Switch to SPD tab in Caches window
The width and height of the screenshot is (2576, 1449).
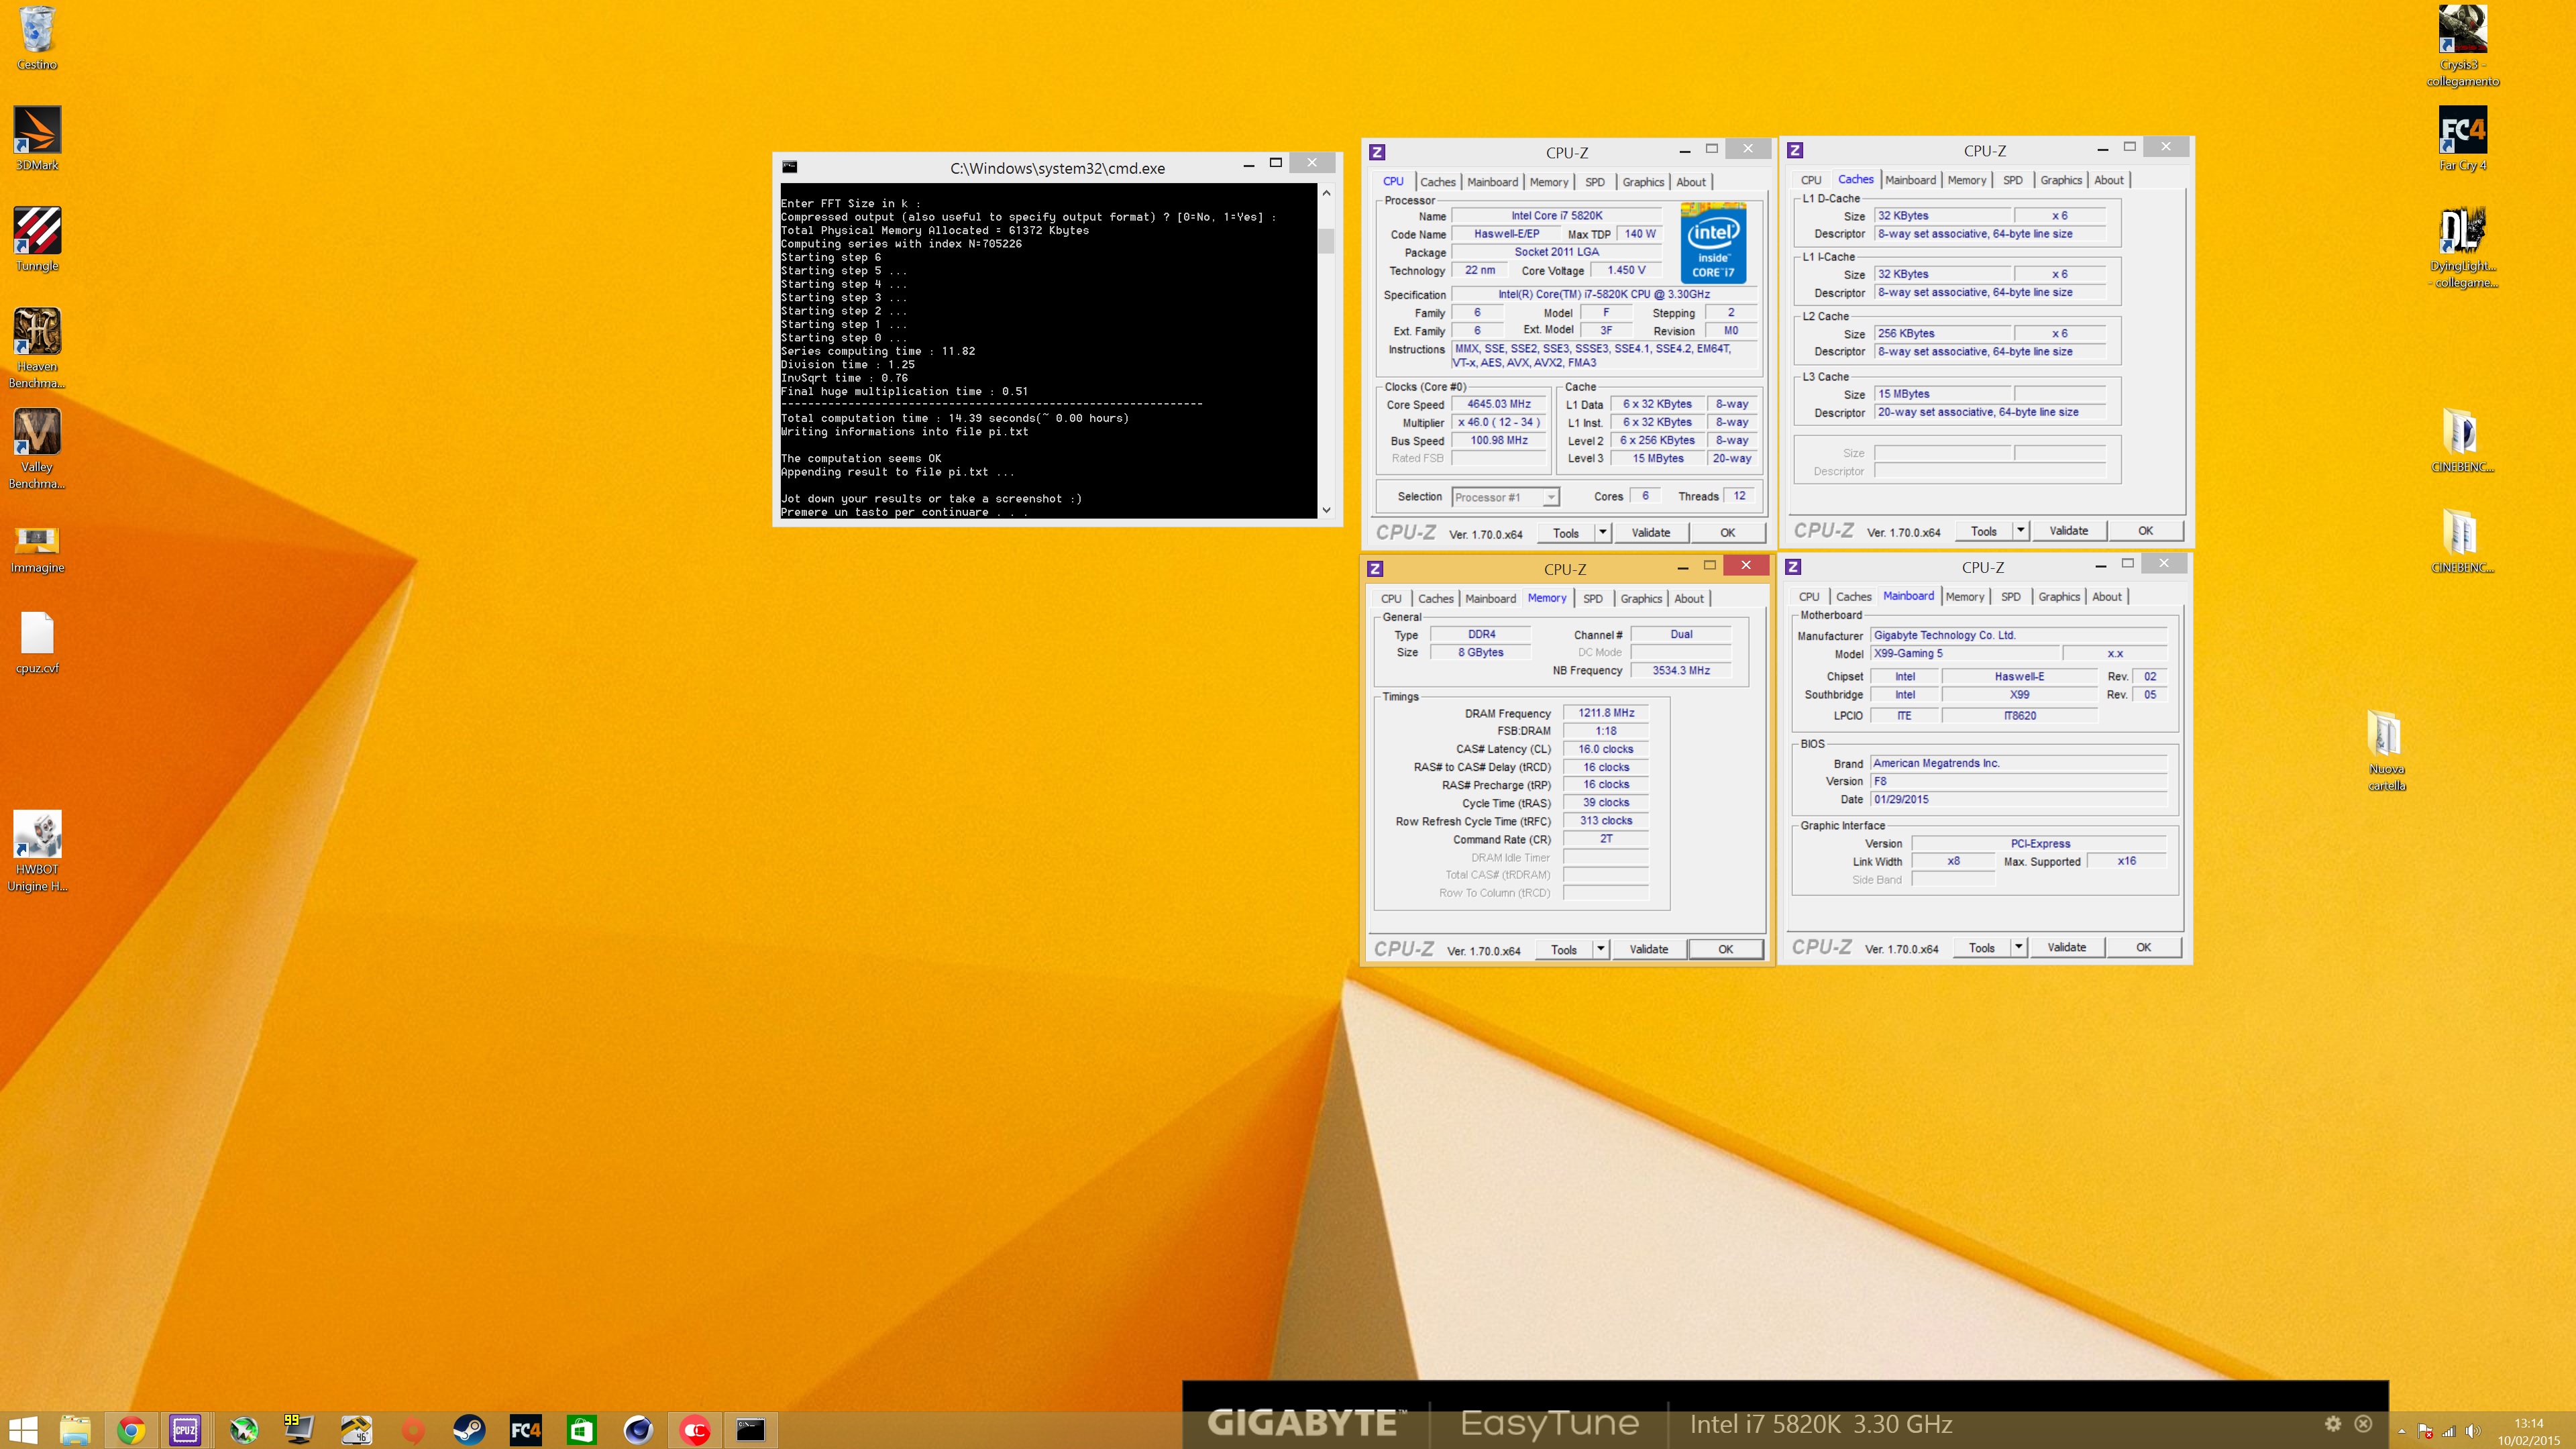(2013, 180)
